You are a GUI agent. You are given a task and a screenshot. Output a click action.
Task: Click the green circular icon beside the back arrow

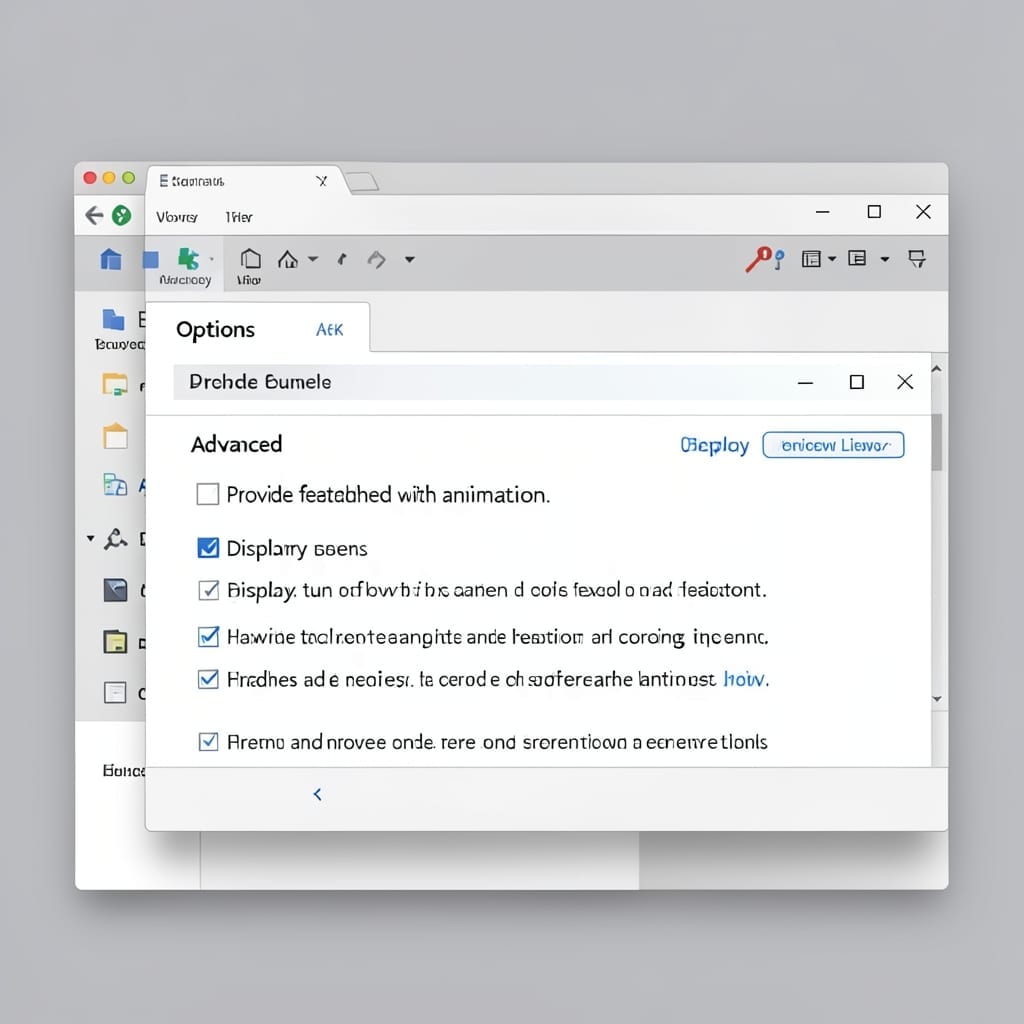(x=121, y=216)
